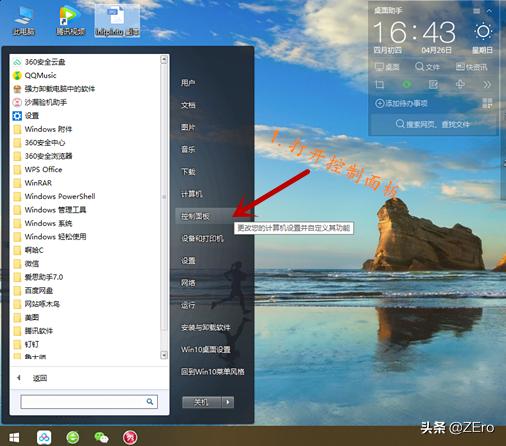Expand the 钉钉 folder
The width and height of the screenshot is (506, 446).
point(26,344)
